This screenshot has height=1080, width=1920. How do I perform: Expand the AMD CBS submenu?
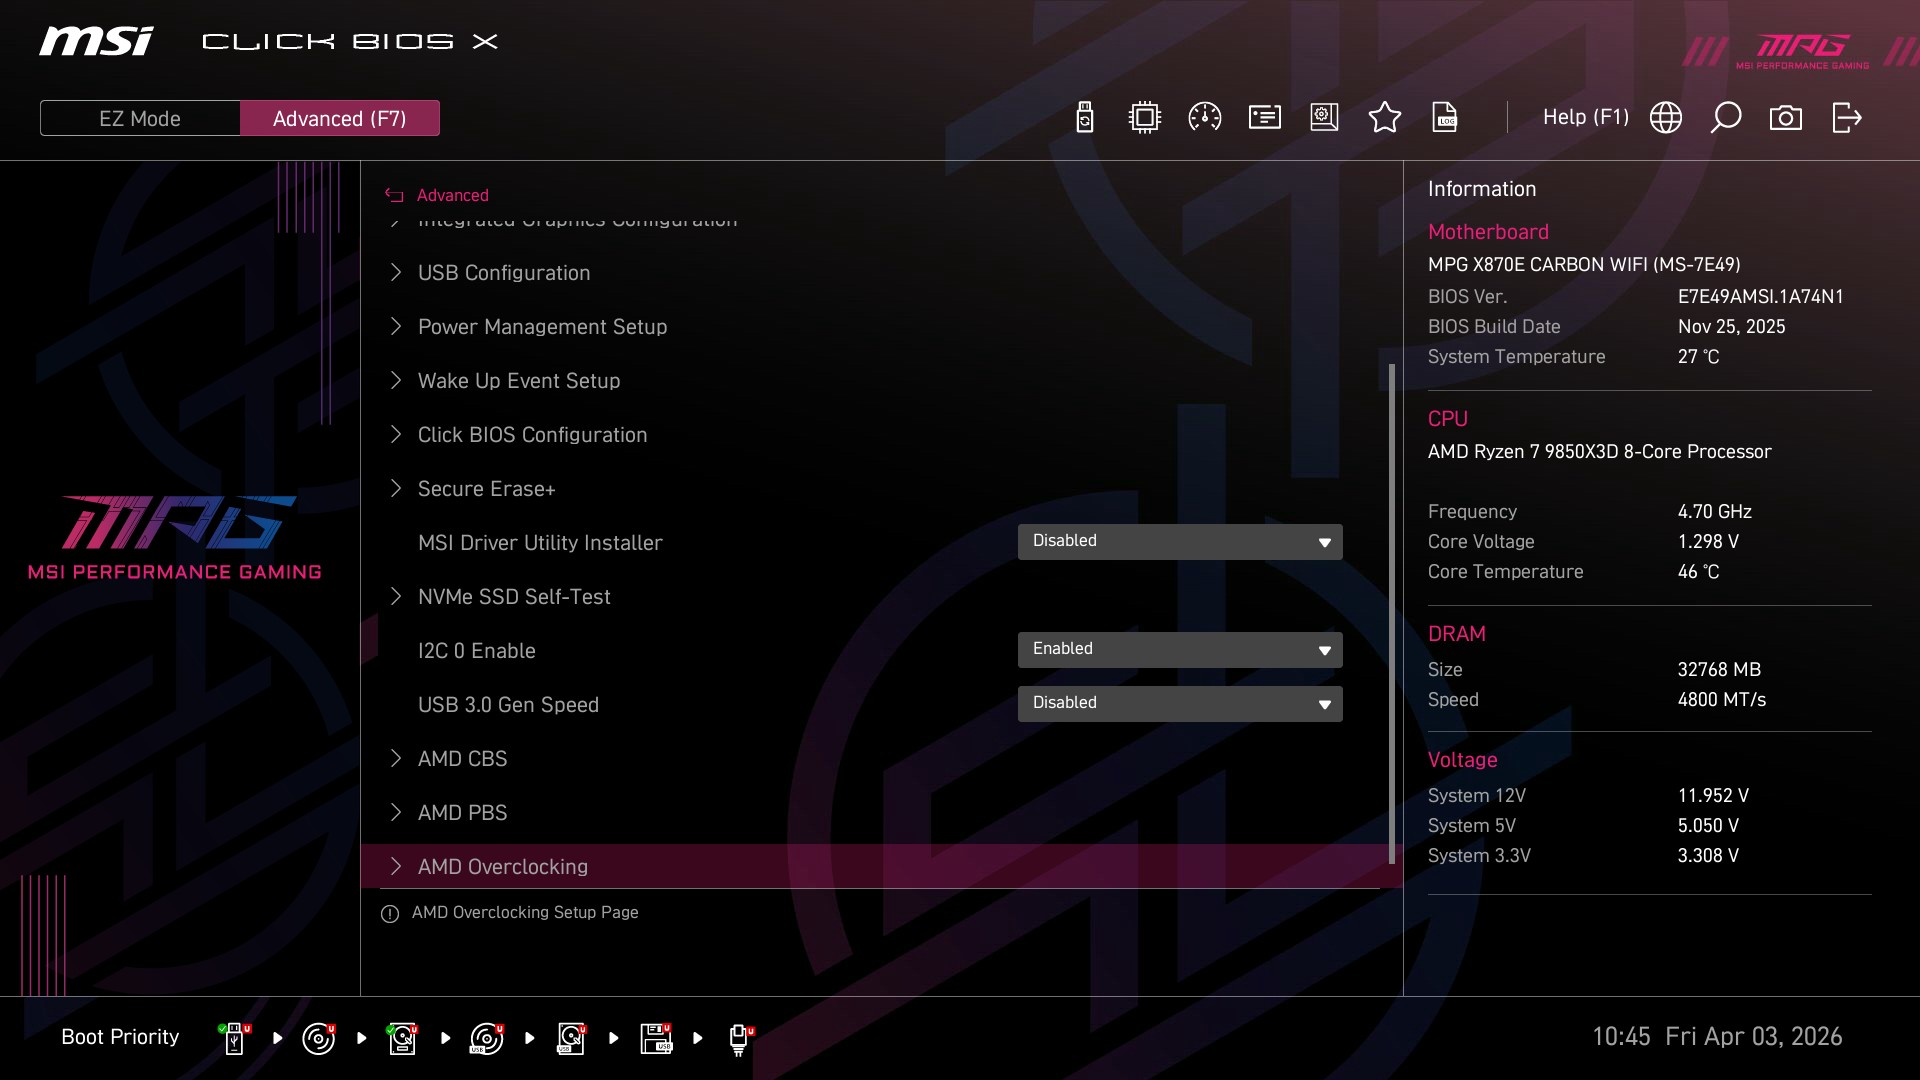click(462, 759)
